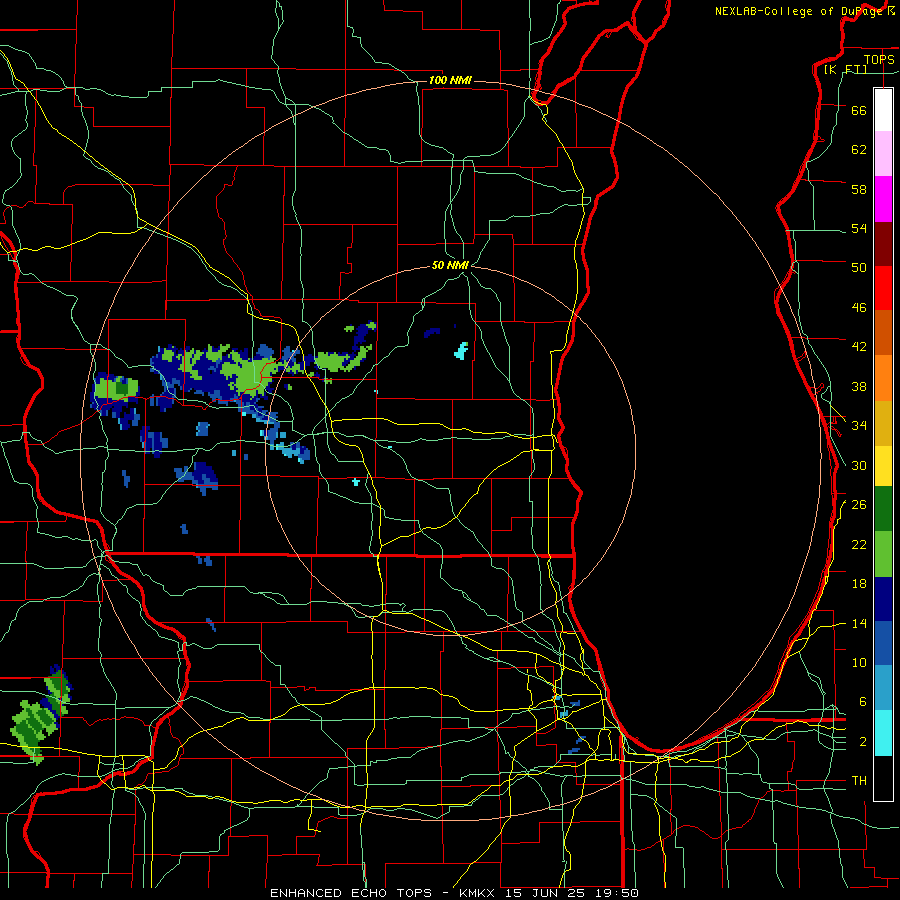Click the legend value '26'
This screenshot has height=900, width=900.
pyautogui.click(x=859, y=505)
